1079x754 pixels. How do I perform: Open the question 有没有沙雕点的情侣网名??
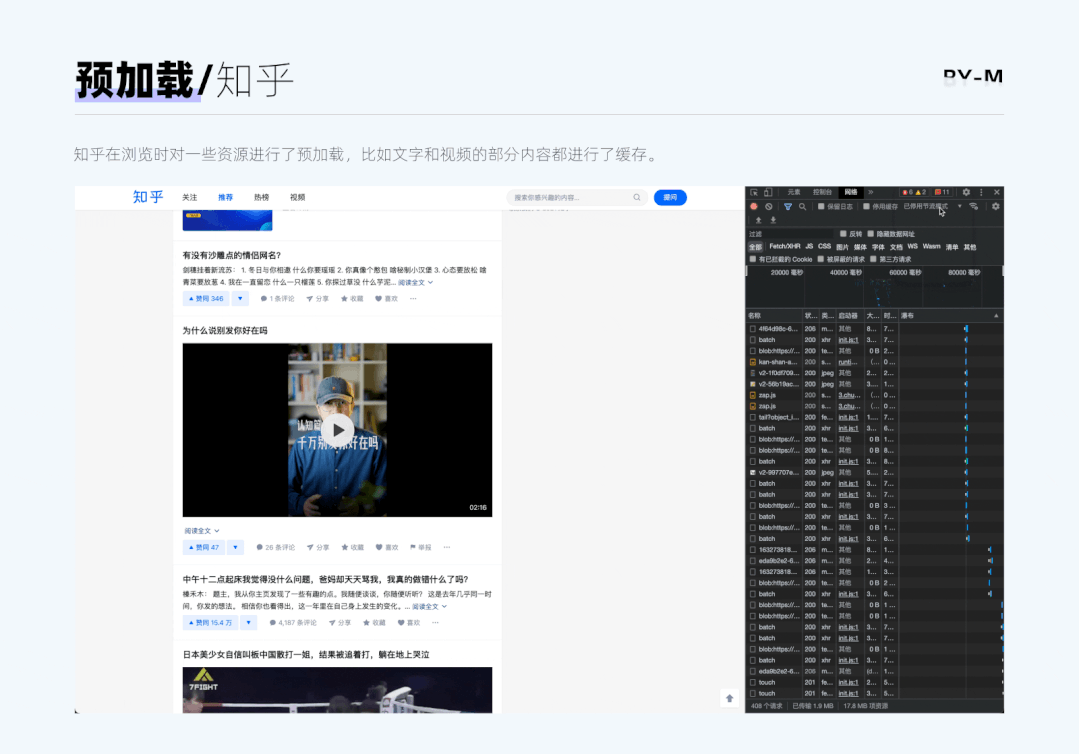[232, 255]
